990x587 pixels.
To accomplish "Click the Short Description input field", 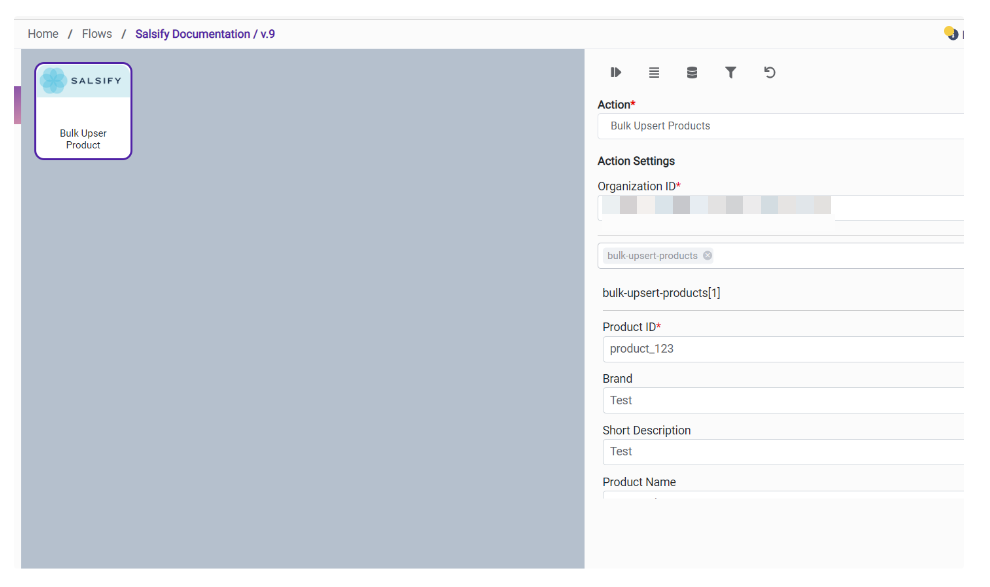I will pos(780,451).
